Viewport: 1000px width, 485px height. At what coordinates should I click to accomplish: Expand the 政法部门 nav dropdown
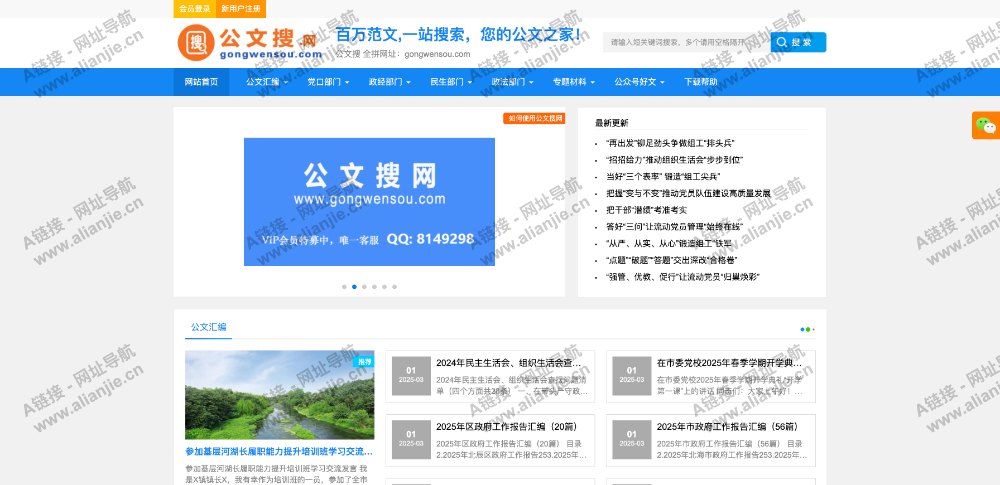point(512,82)
